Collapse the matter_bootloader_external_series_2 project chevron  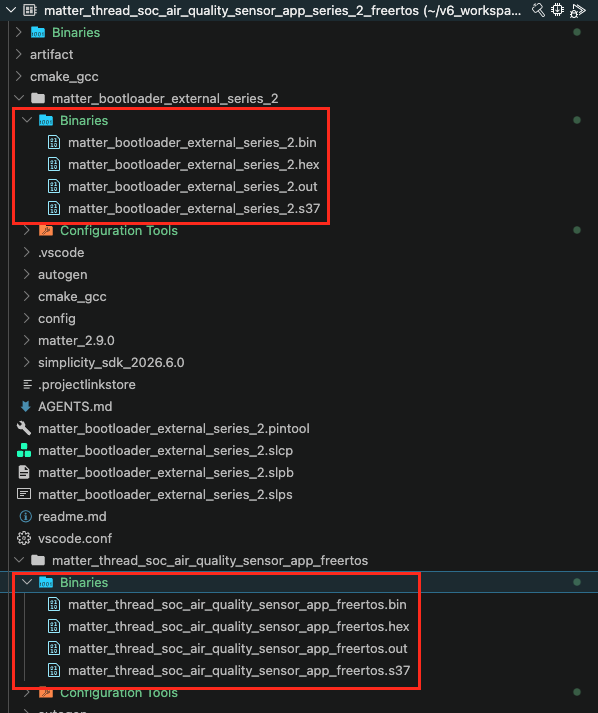[x=19, y=98]
